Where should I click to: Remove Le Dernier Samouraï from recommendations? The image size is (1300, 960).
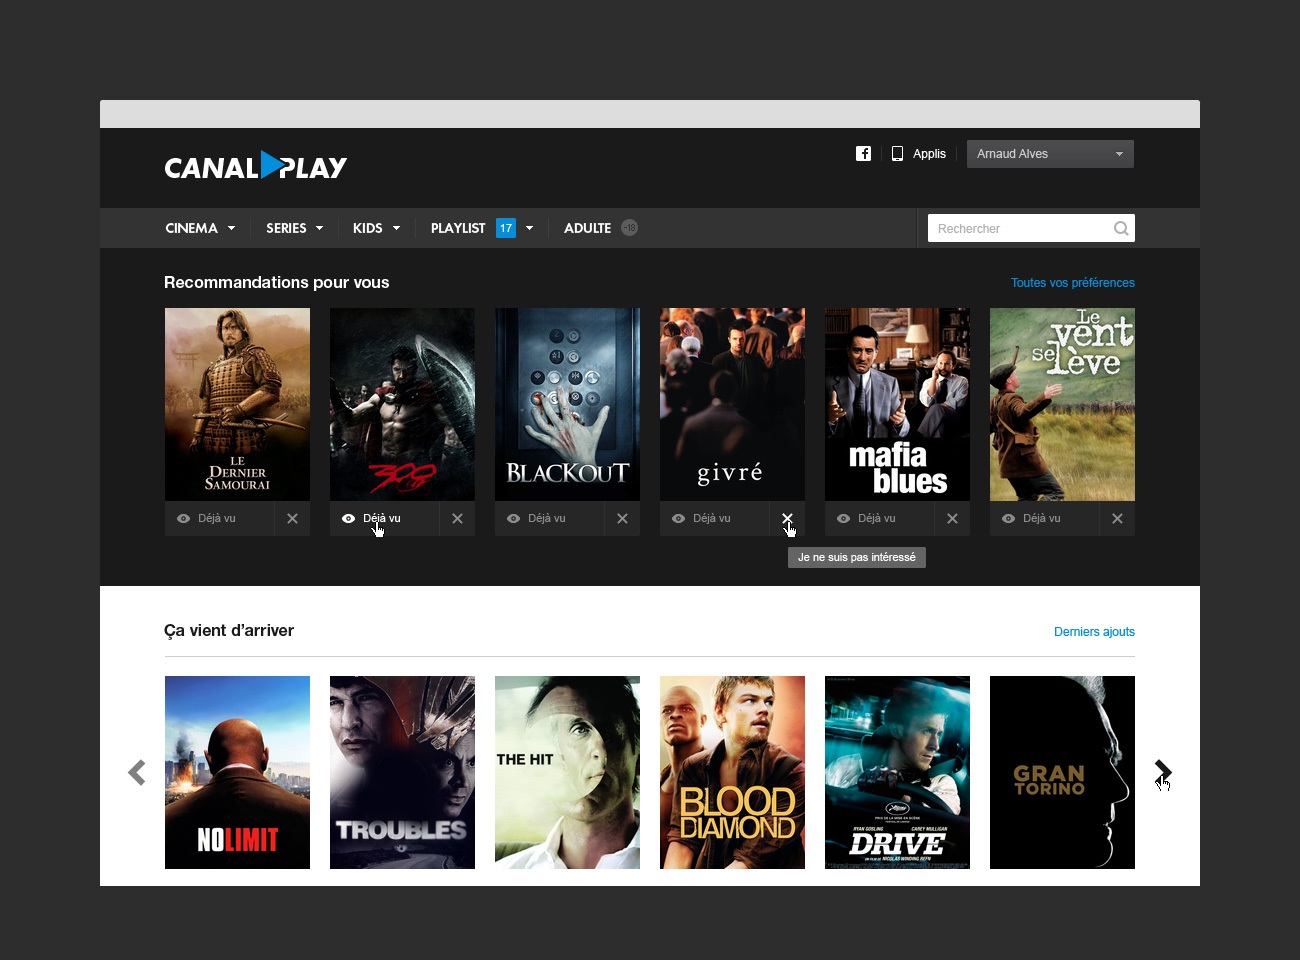(292, 519)
